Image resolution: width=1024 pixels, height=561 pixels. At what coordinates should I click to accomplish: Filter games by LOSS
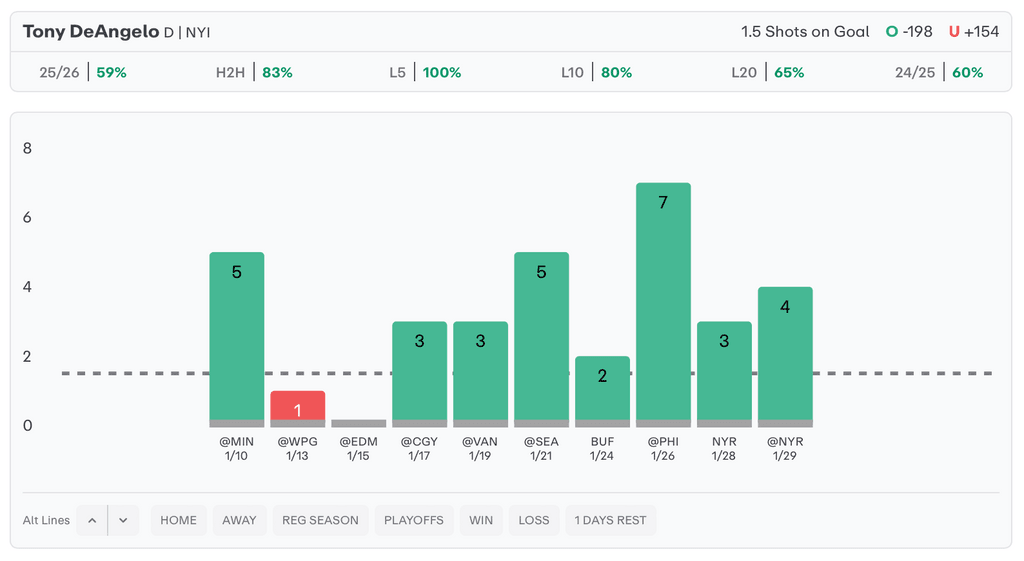534,520
